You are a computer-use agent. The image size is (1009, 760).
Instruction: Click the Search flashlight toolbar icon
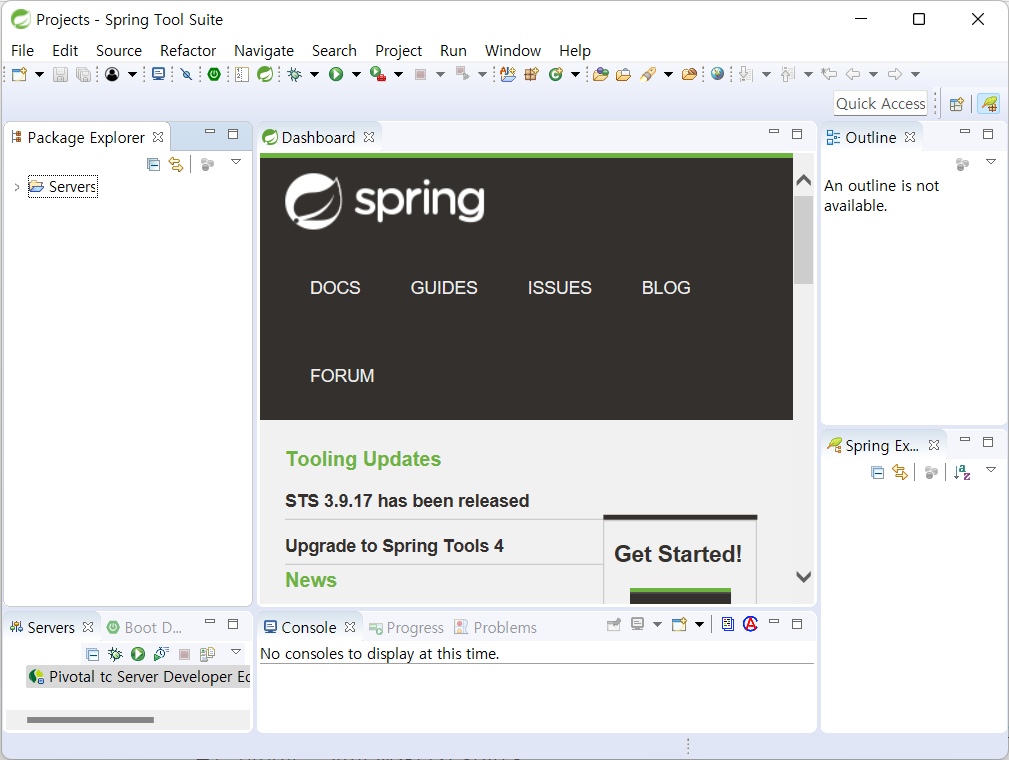pos(647,74)
